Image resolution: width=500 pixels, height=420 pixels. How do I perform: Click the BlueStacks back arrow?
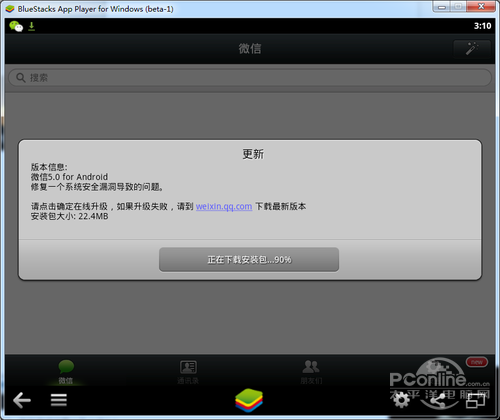[x=22, y=400]
